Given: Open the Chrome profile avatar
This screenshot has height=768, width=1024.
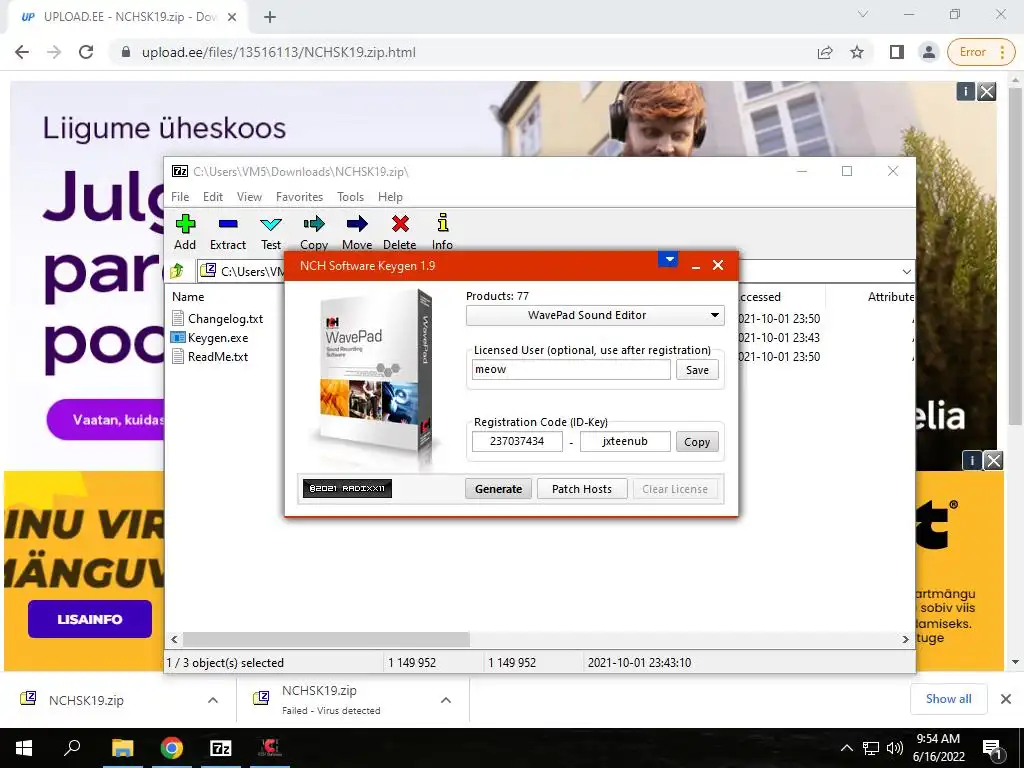Looking at the screenshot, I should tap(929, 52).
